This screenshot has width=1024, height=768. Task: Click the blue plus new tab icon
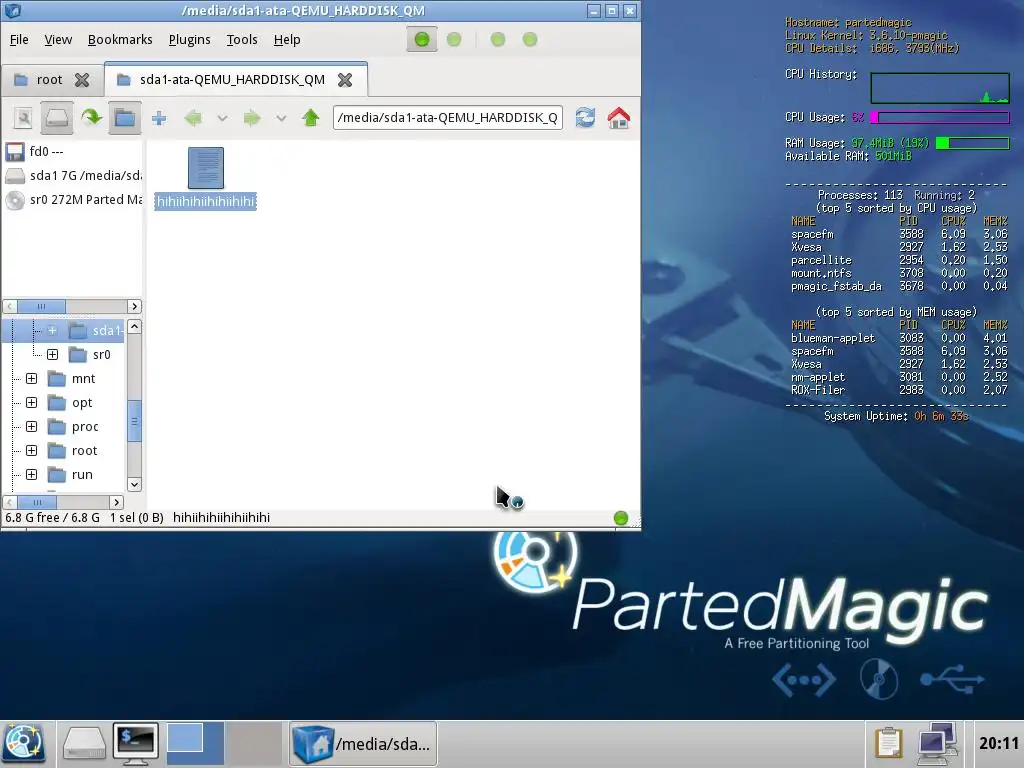tap(159, 118)
